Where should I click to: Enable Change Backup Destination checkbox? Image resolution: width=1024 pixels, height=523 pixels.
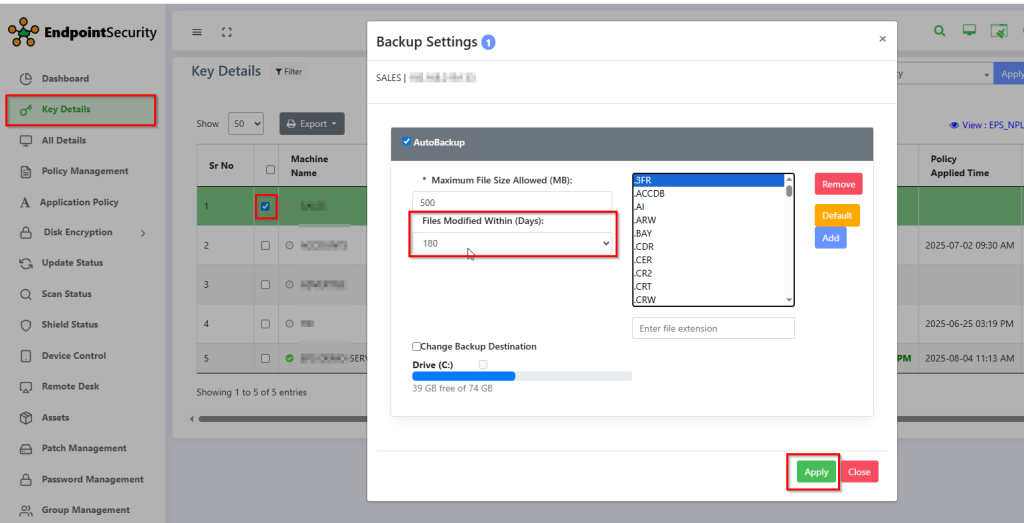417,346
